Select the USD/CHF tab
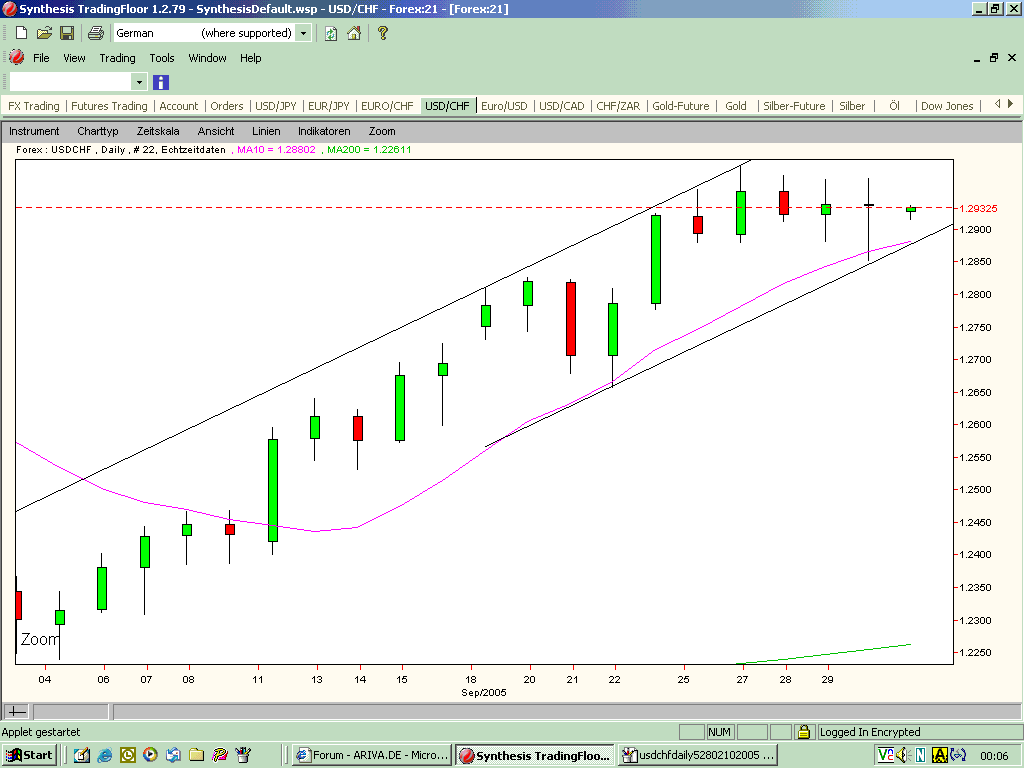Viewport: 1024px width, 768px height. pyautogui.click(x=447, y=106)
